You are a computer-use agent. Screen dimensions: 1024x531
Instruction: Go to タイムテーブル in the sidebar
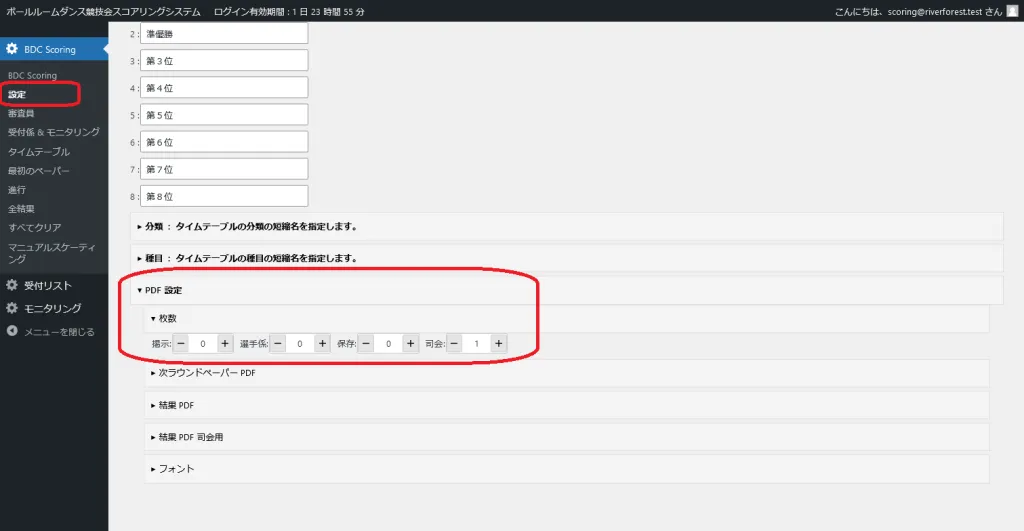(x=39, y=151)
